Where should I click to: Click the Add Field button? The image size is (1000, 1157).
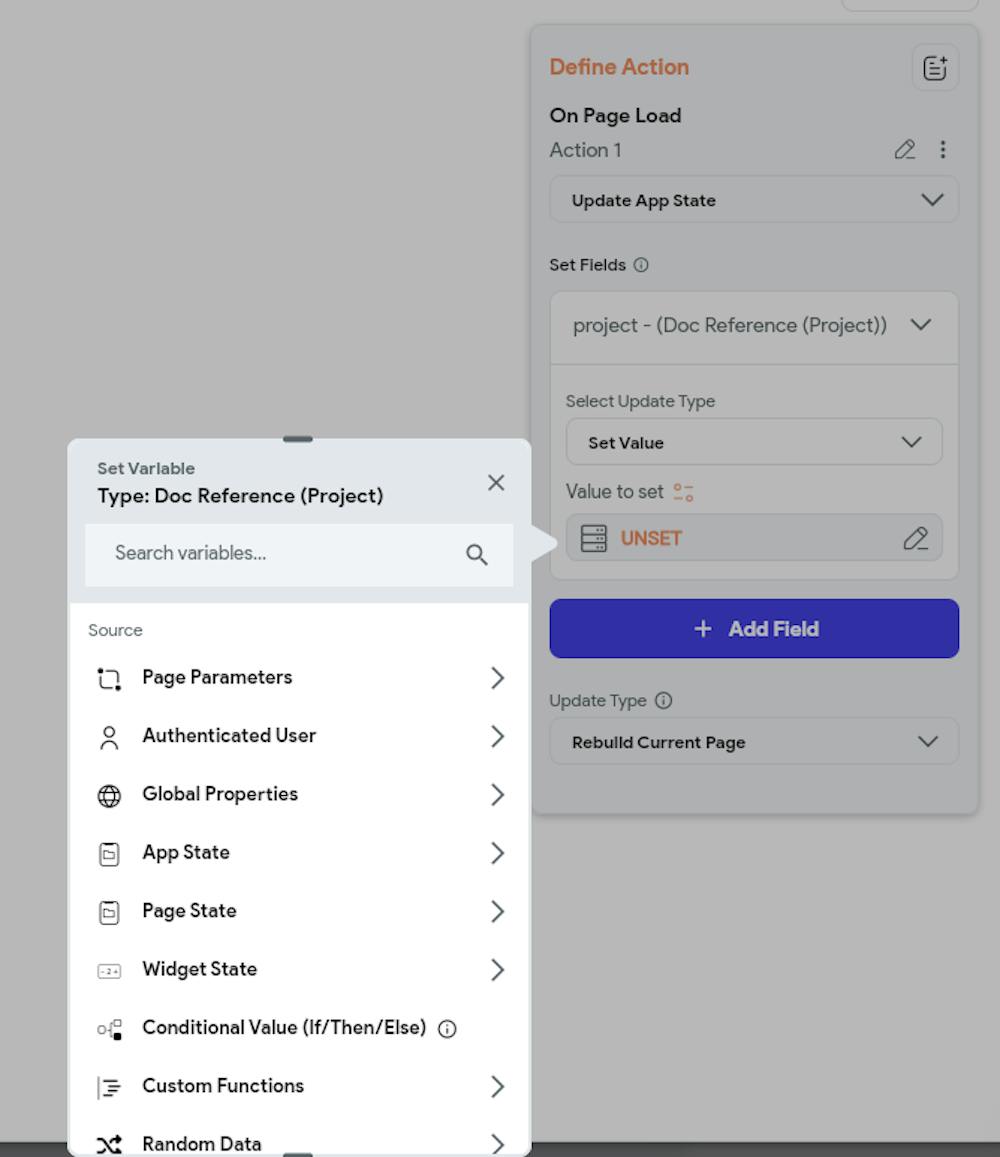pos(754,629)
